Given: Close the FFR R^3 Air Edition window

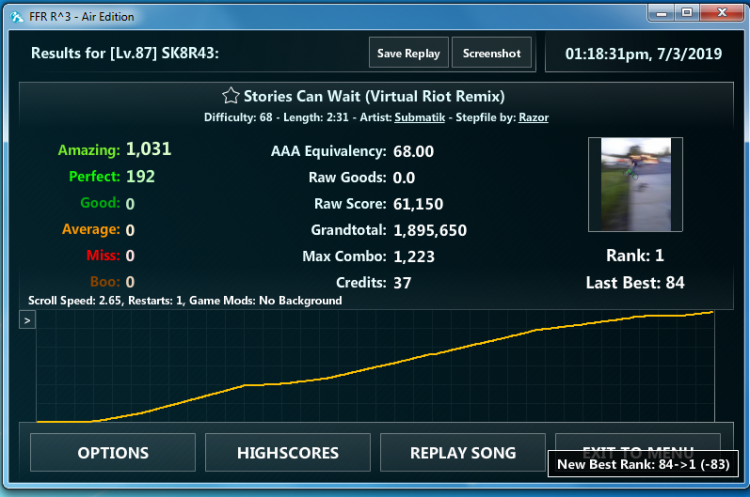Looking at the screenshot, I should [x=722, y=12].
